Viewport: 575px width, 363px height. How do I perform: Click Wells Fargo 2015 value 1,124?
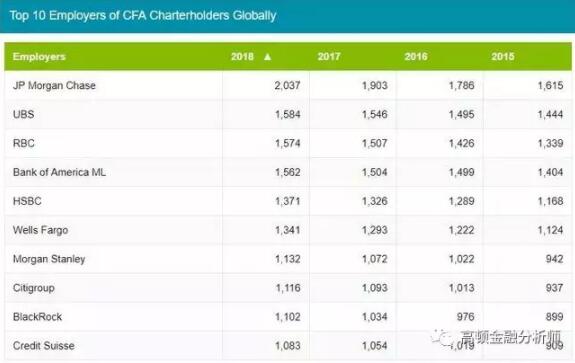[550, 230]
